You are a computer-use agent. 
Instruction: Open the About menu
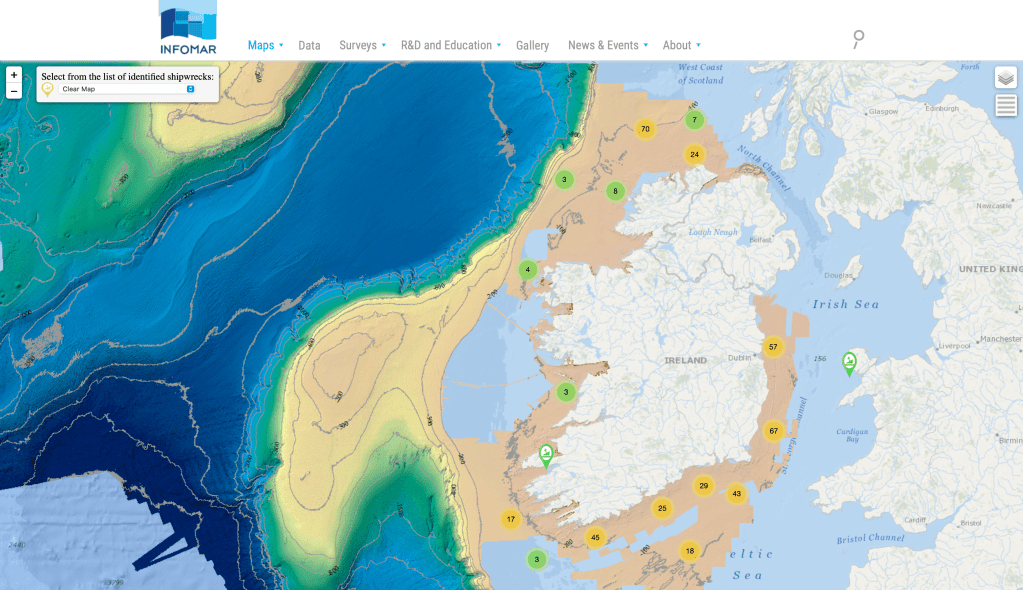pos(680,45)
